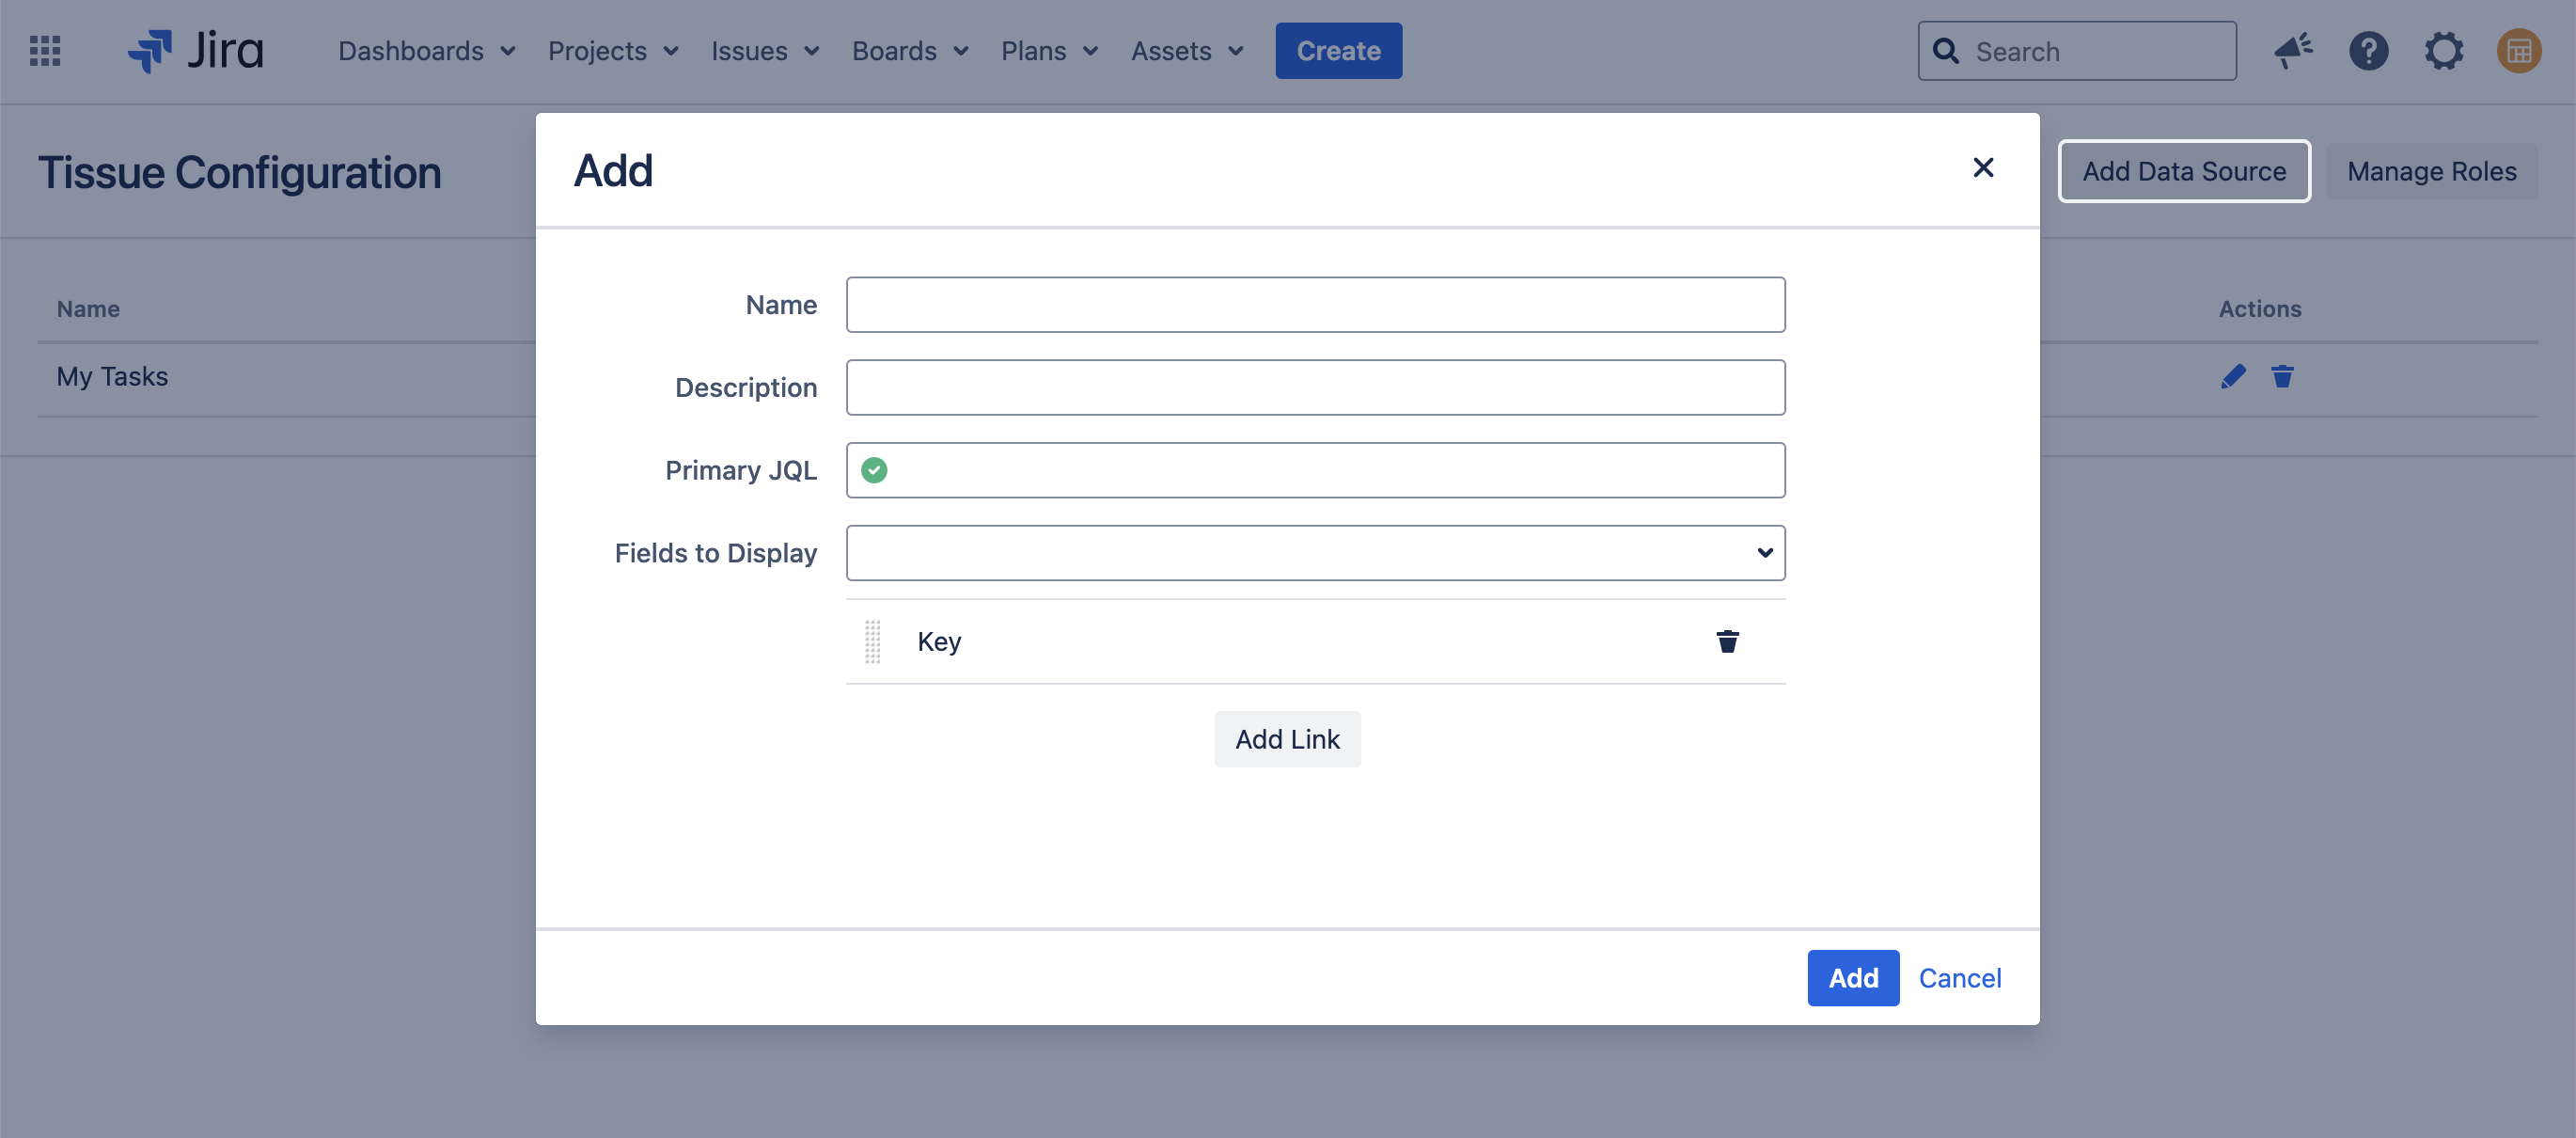Click the delete trash for My Tasks
The image size is (2576, 1138).
coord(2282,377)
